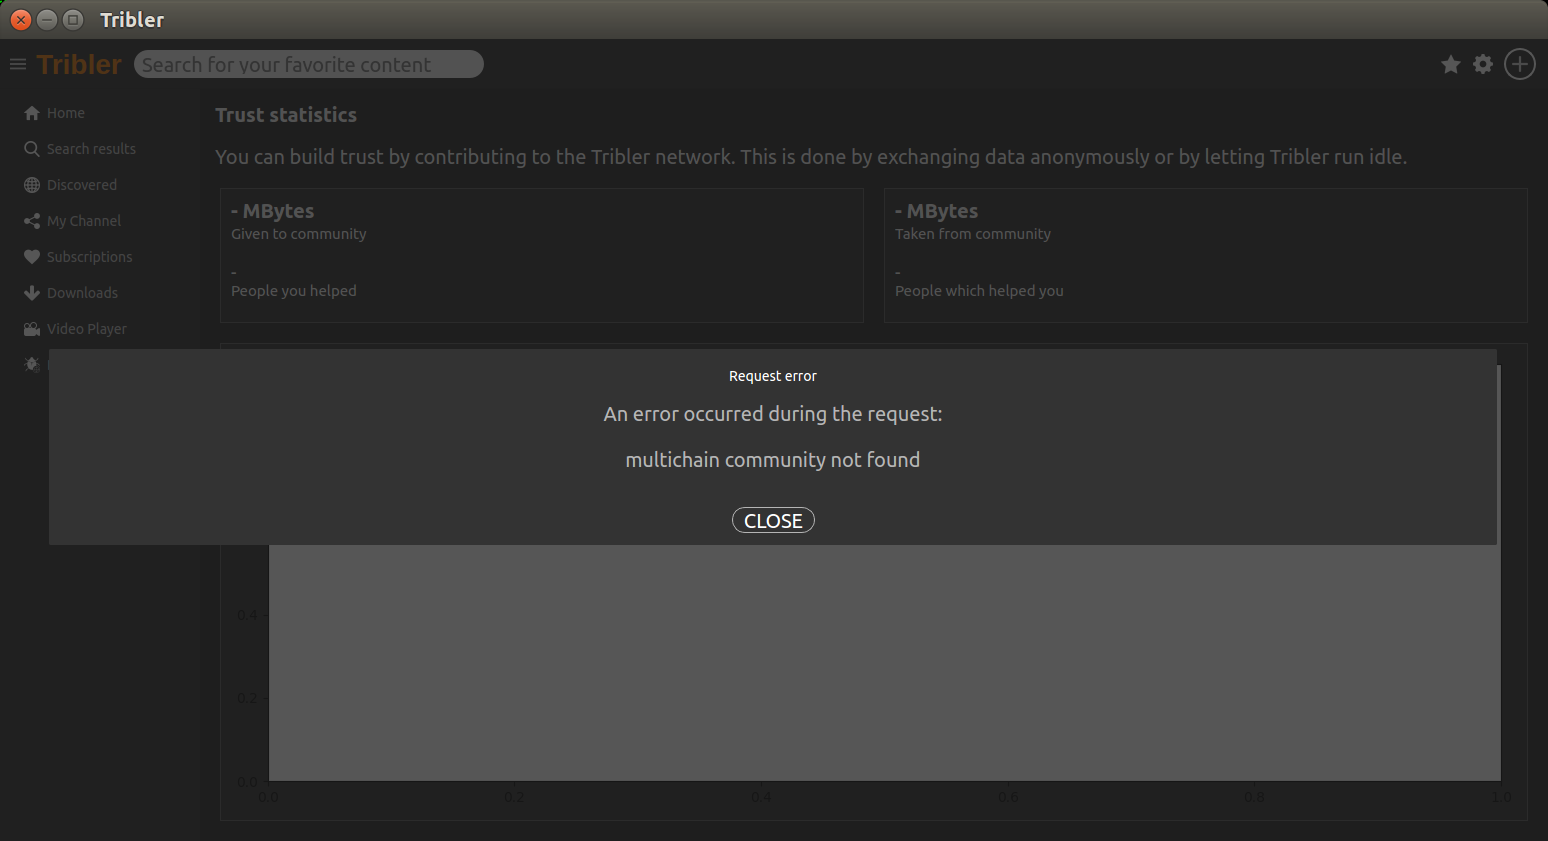Click the Subscriptions heart icon
The height and width of the screenshot is (841, 1548).
31,256
